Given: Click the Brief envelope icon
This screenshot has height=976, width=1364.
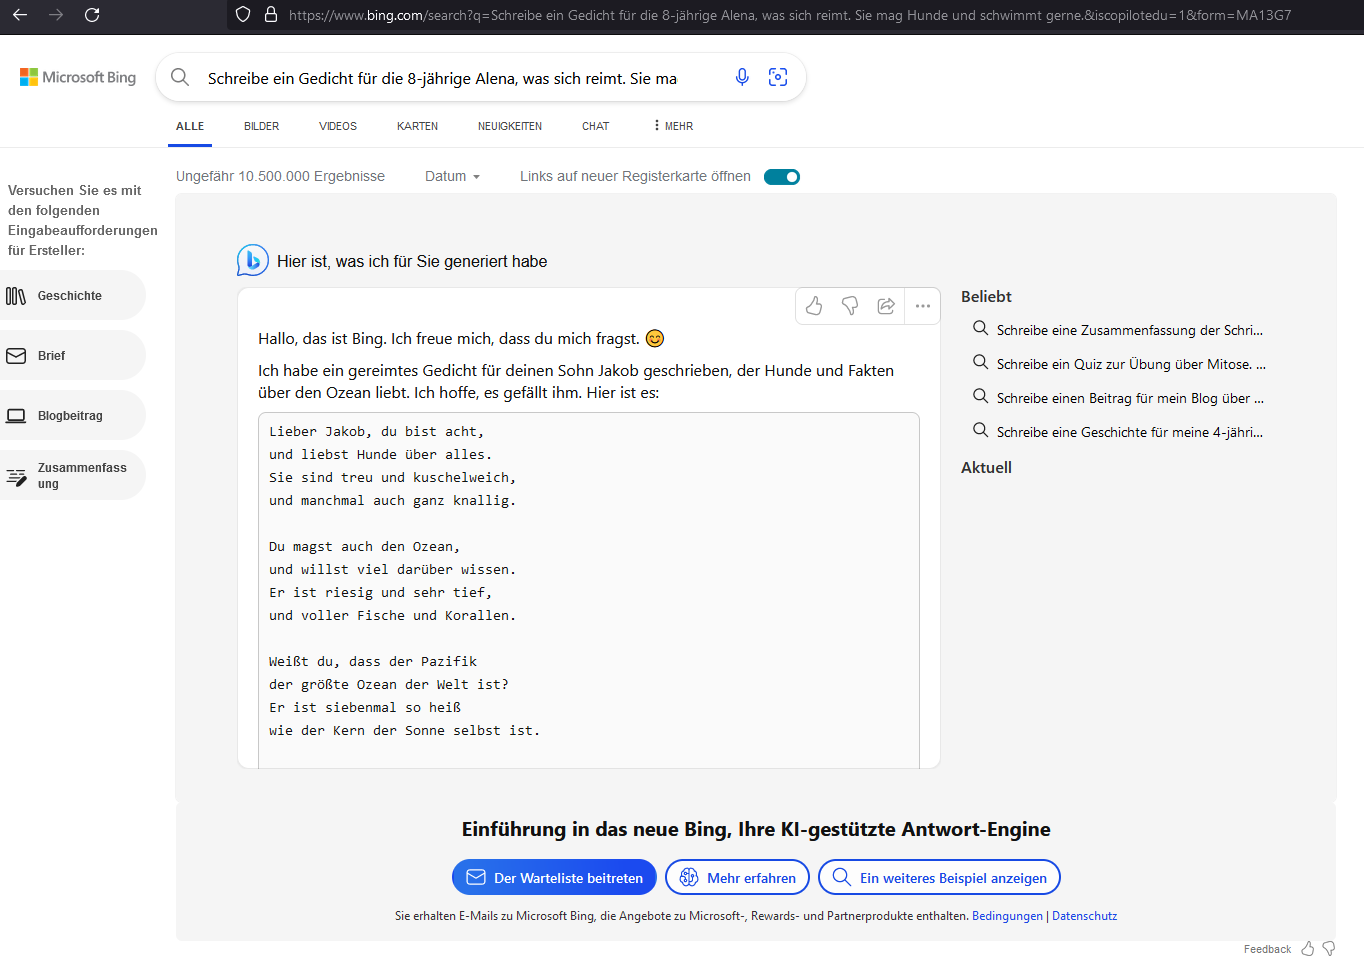Looking at the screenshot, I should (16, 356).
